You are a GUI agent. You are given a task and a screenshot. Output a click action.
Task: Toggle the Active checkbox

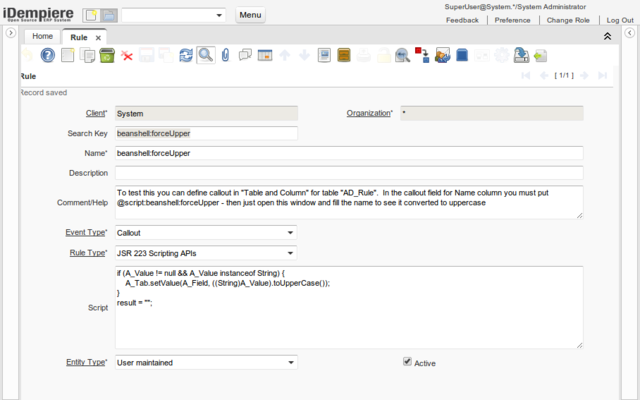(407, 362)
